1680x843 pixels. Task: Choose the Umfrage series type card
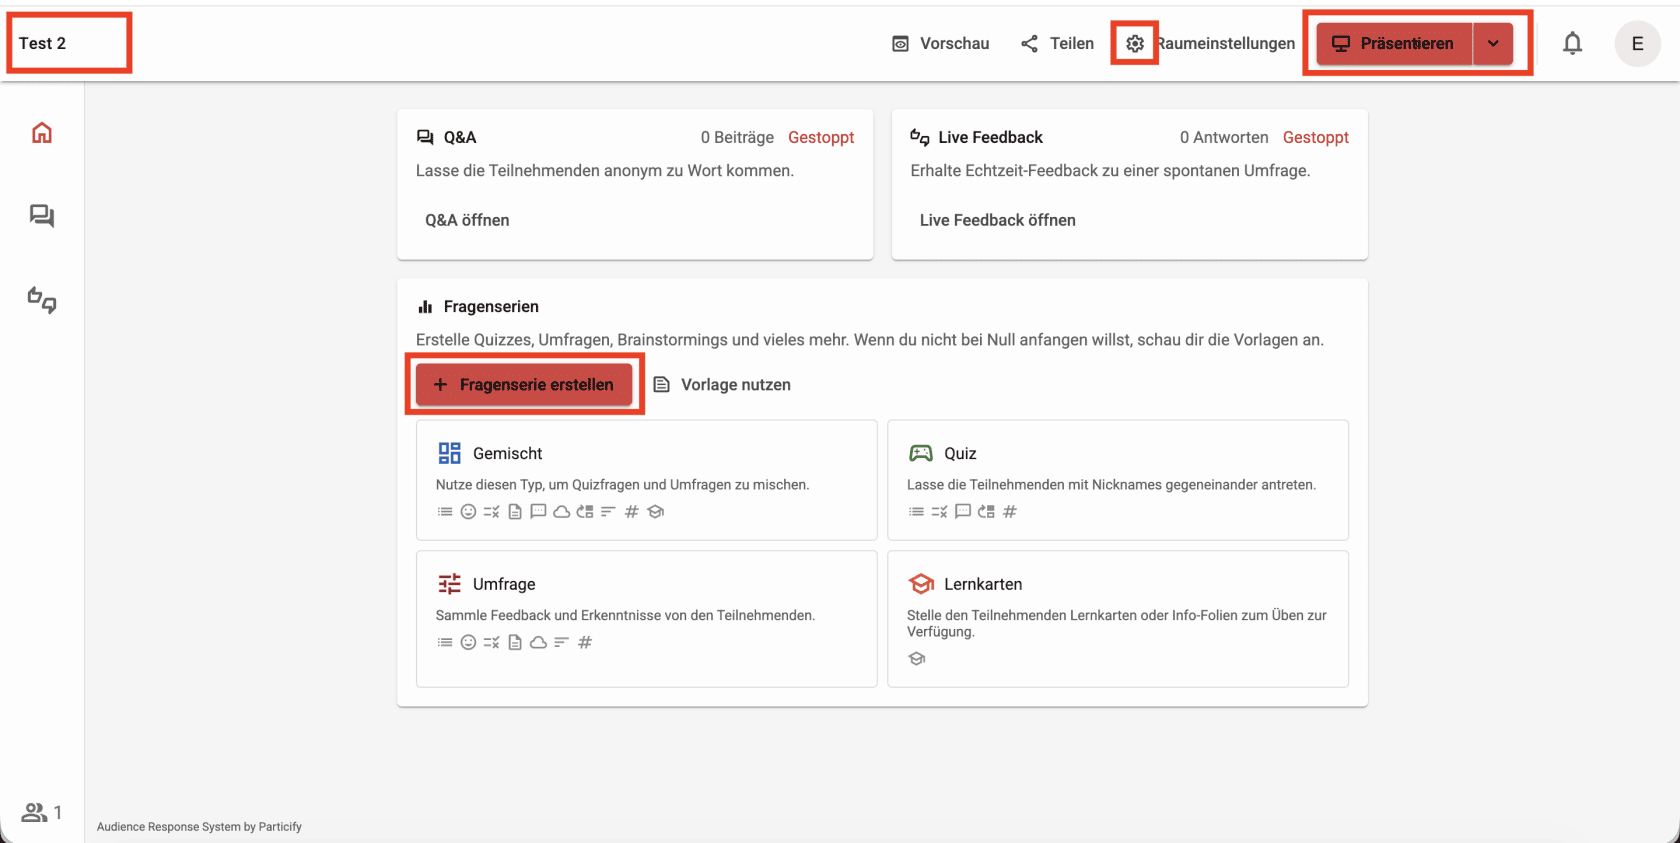tap(647, 619)
